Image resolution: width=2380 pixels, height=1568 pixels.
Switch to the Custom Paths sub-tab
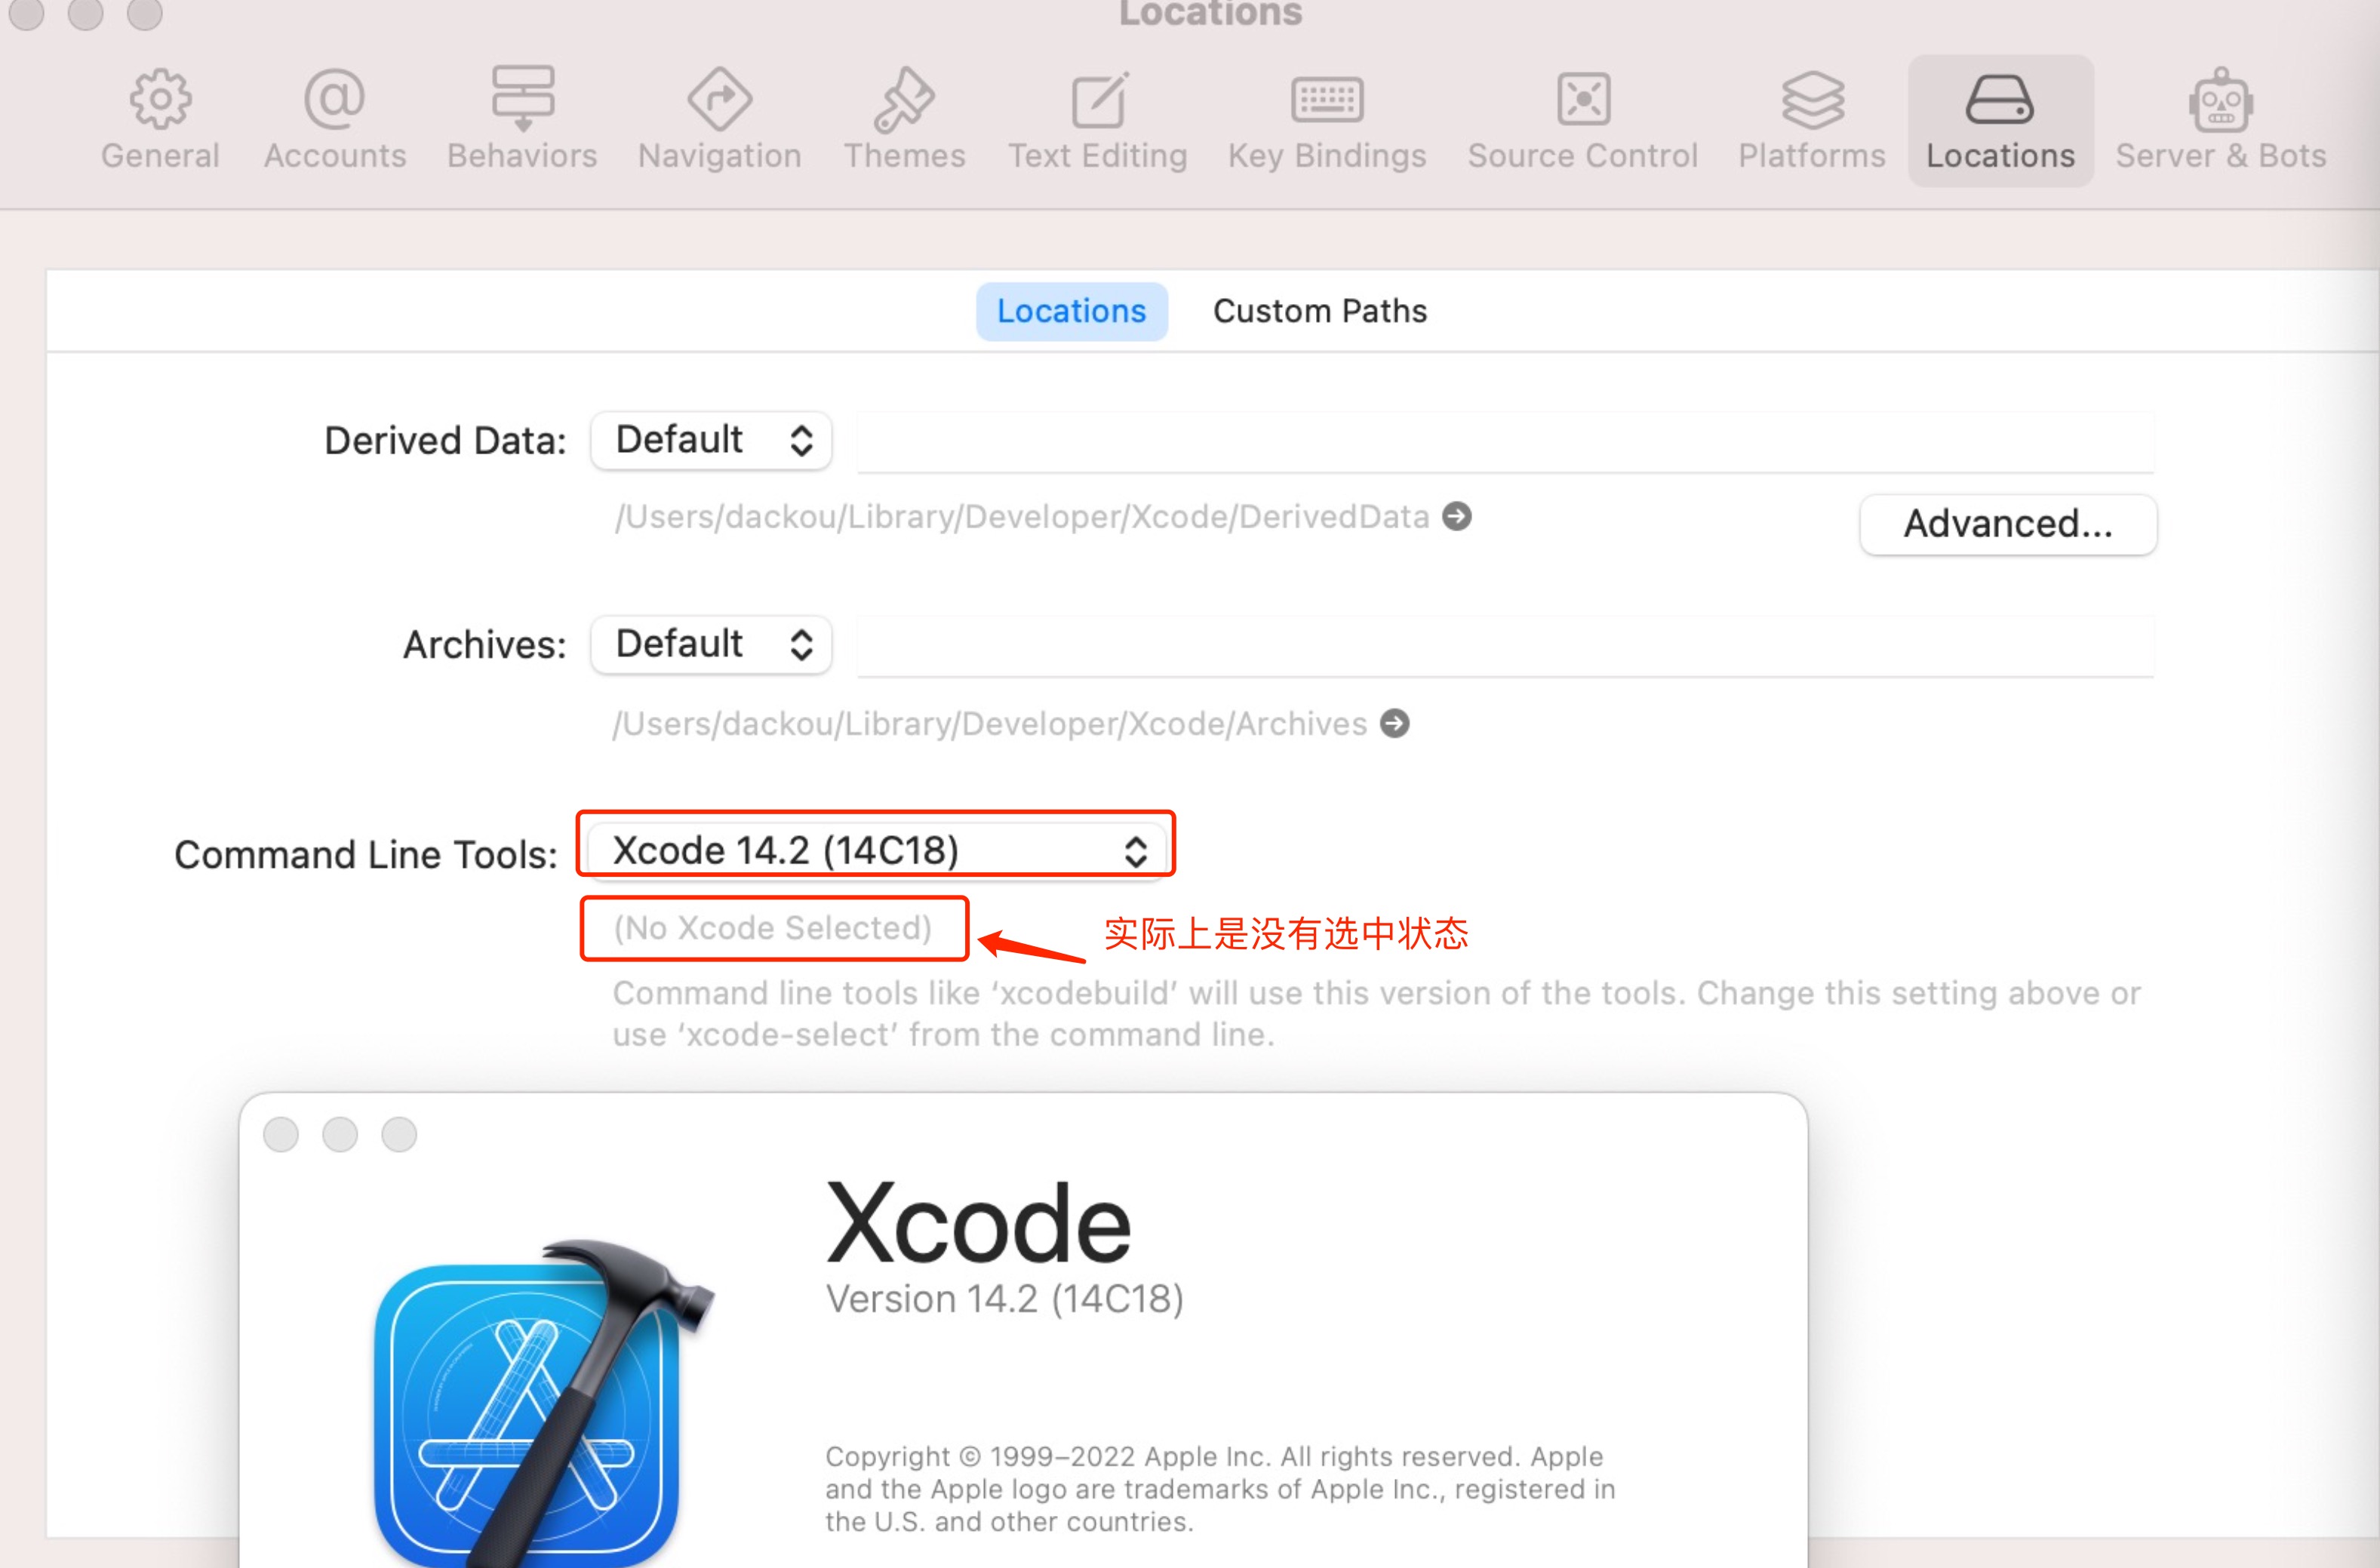click(1320, 311)
